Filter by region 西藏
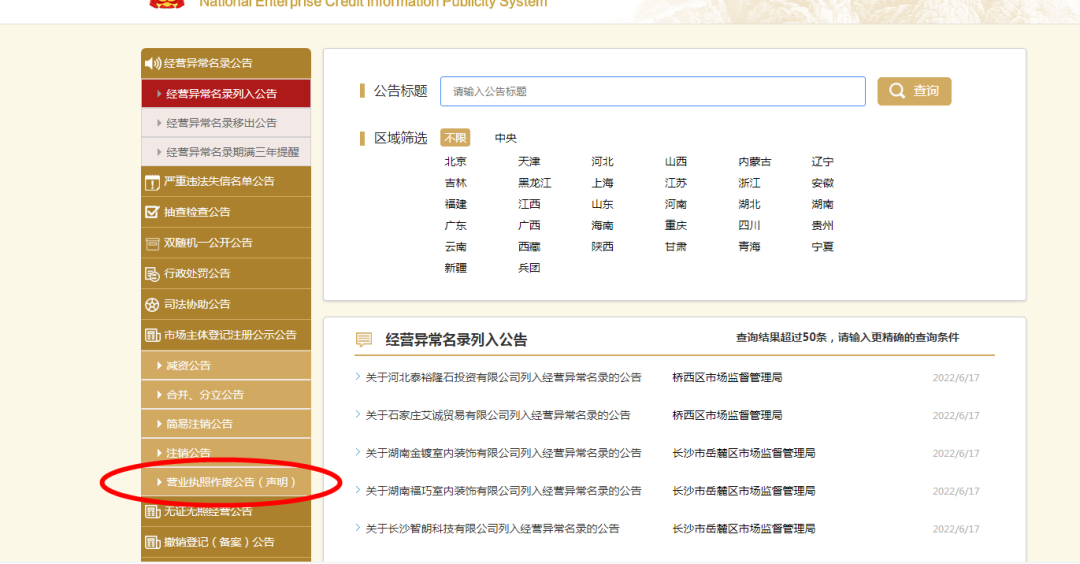 point(529,247)
